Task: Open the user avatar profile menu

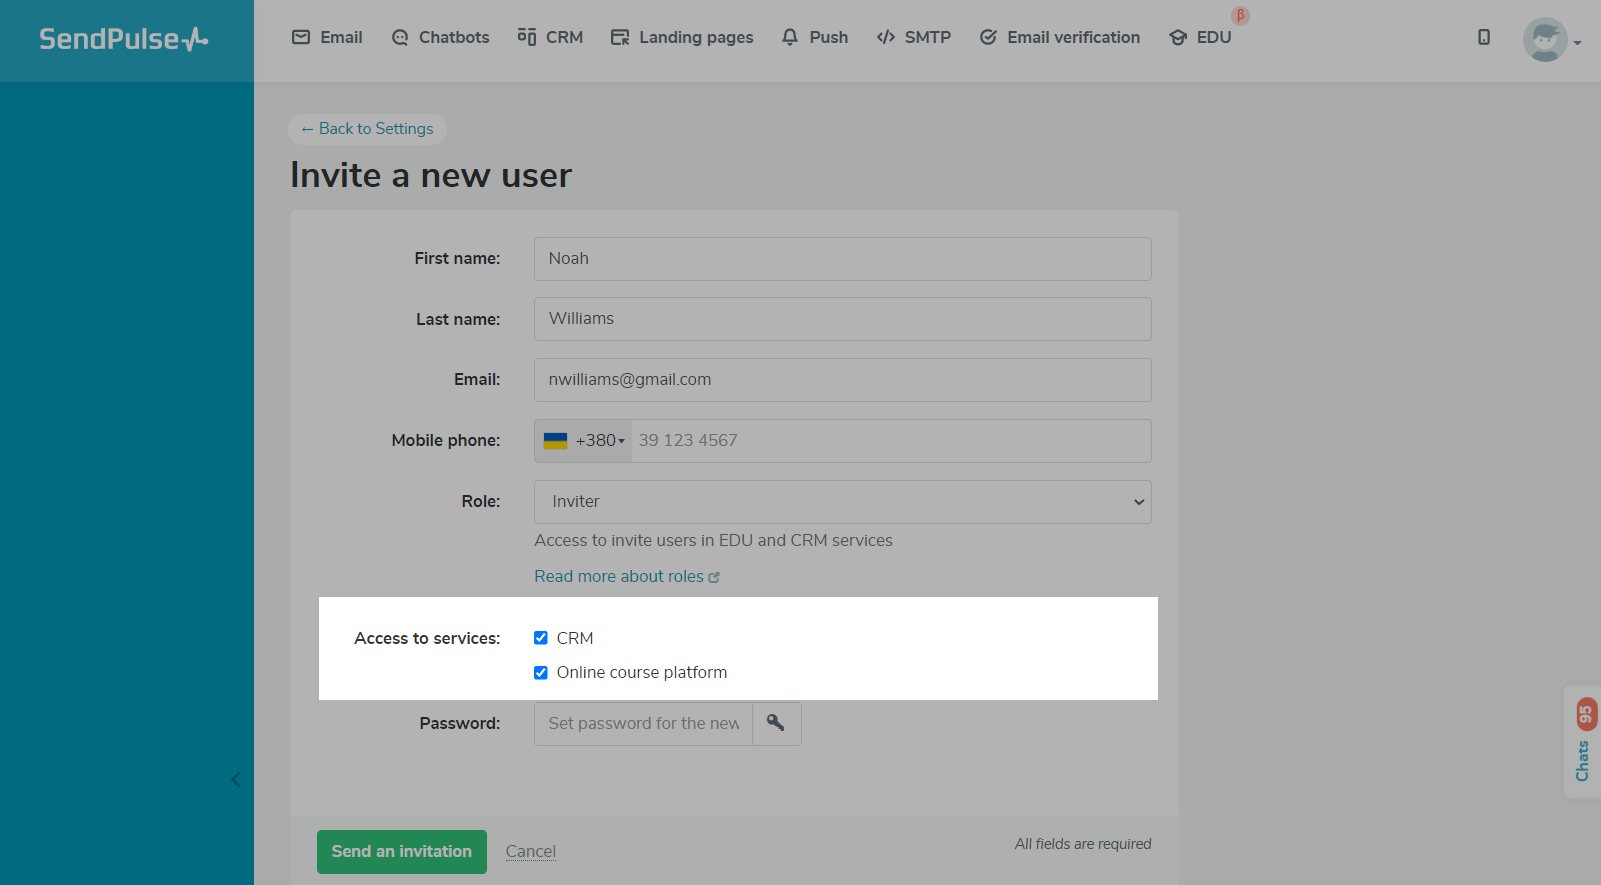Action: tap(1544, 40)
